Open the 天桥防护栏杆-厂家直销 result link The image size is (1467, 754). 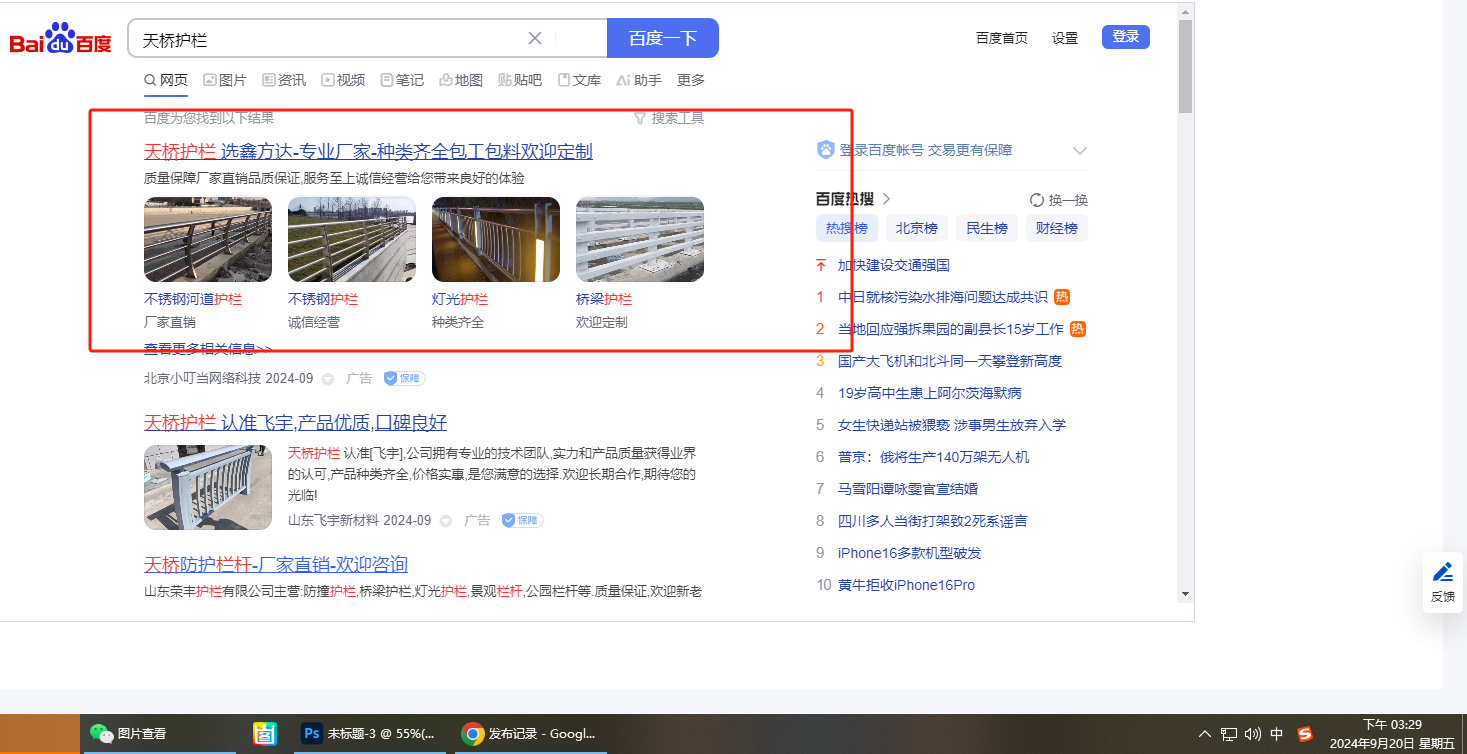[276, 564]
